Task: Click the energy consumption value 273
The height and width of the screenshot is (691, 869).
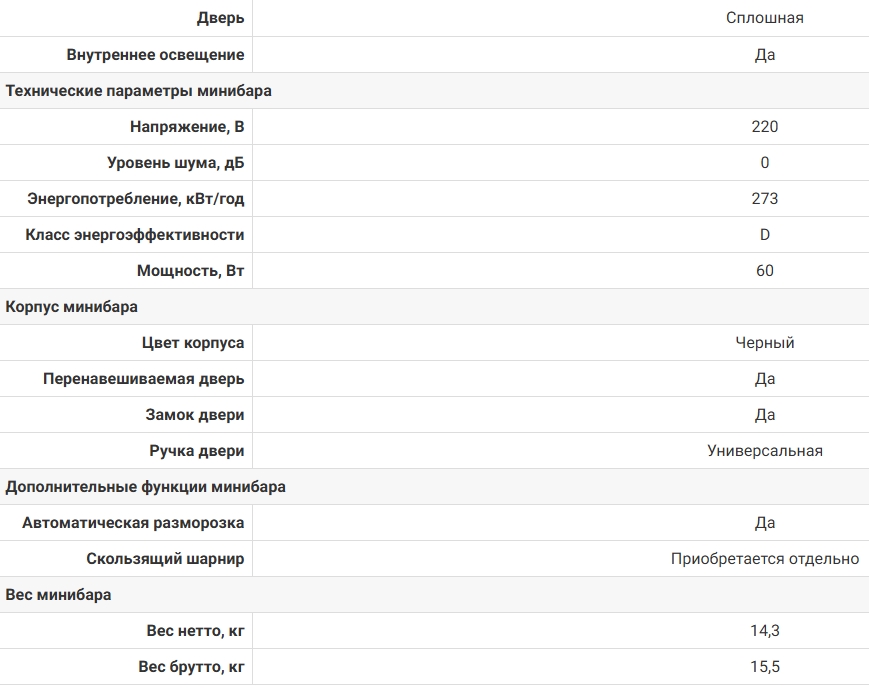Action: pos(765,199)
